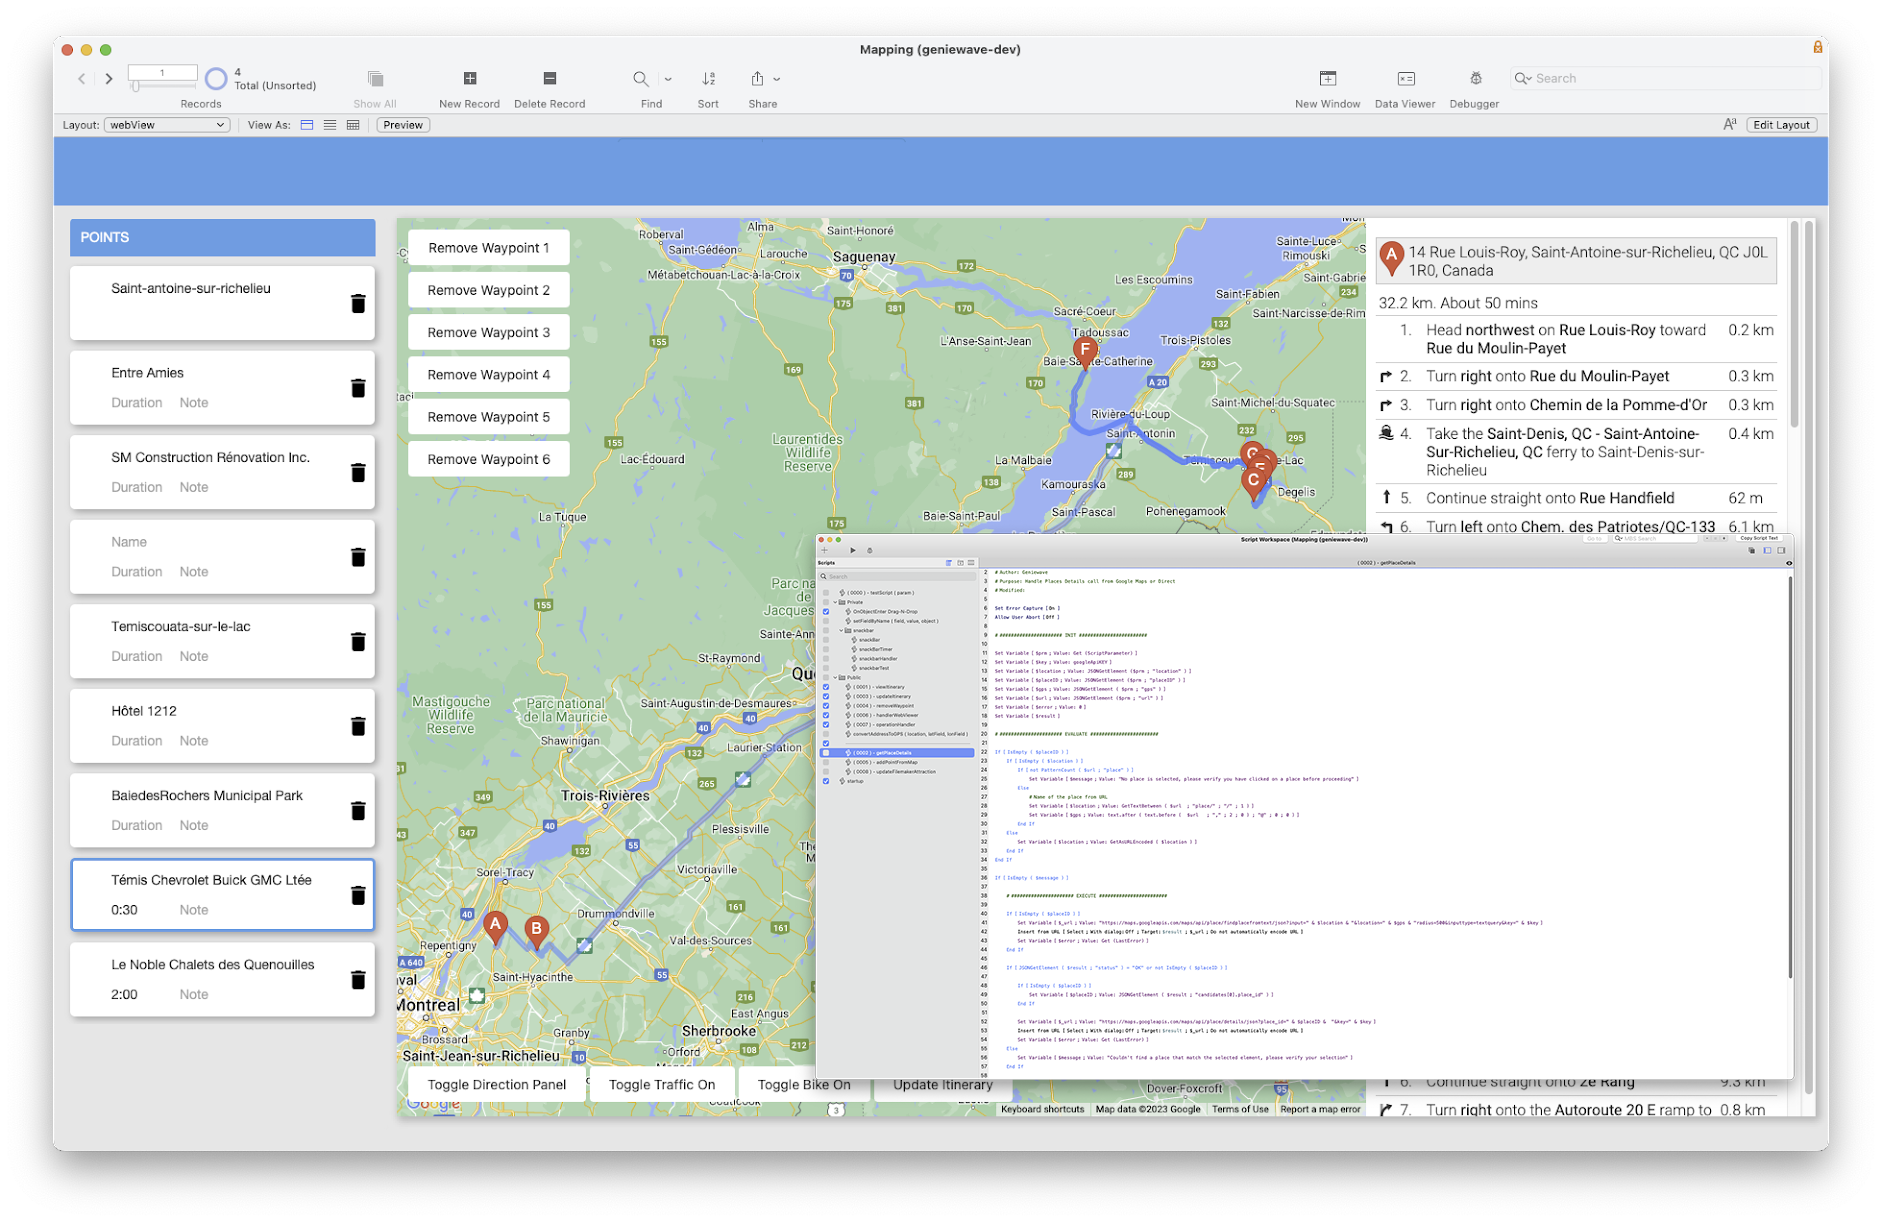This screenshot has height=1222, width=1882.
Task: Toggle checkbox for (0003) updateItinerary script
Action: [x=826, y=696]
